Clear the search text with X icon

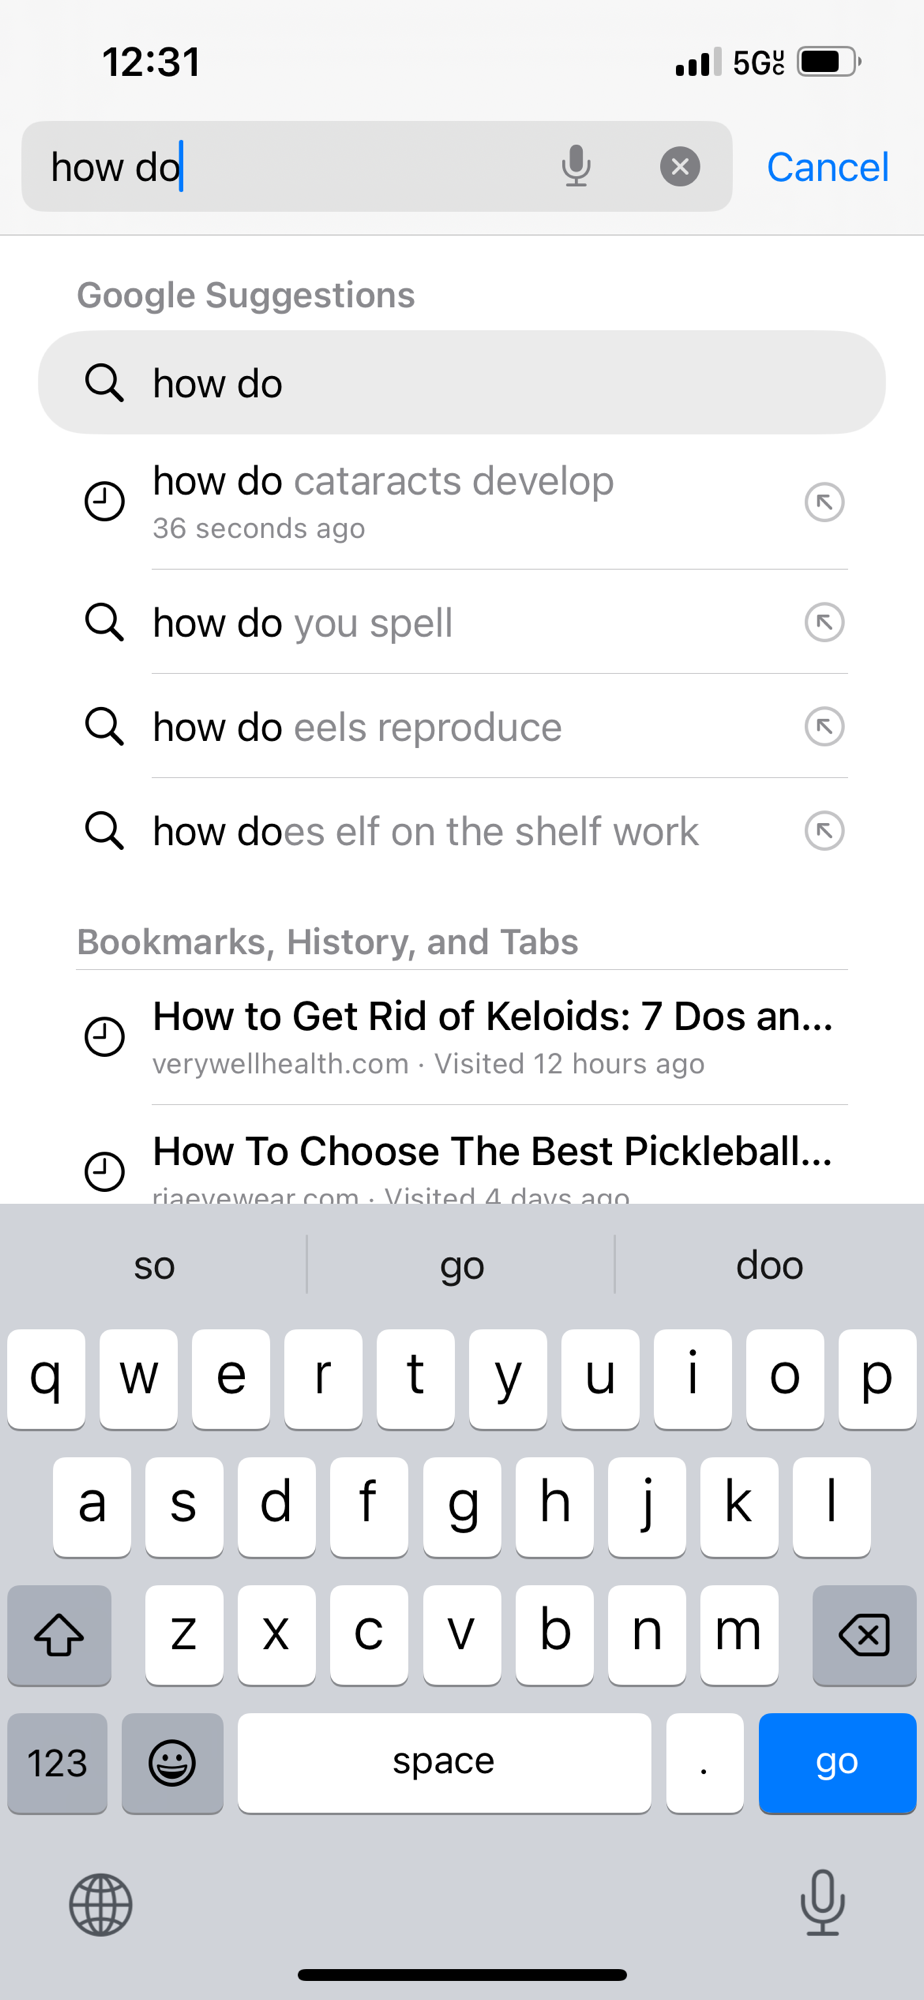pyautogui.click(x=680, y=166)
